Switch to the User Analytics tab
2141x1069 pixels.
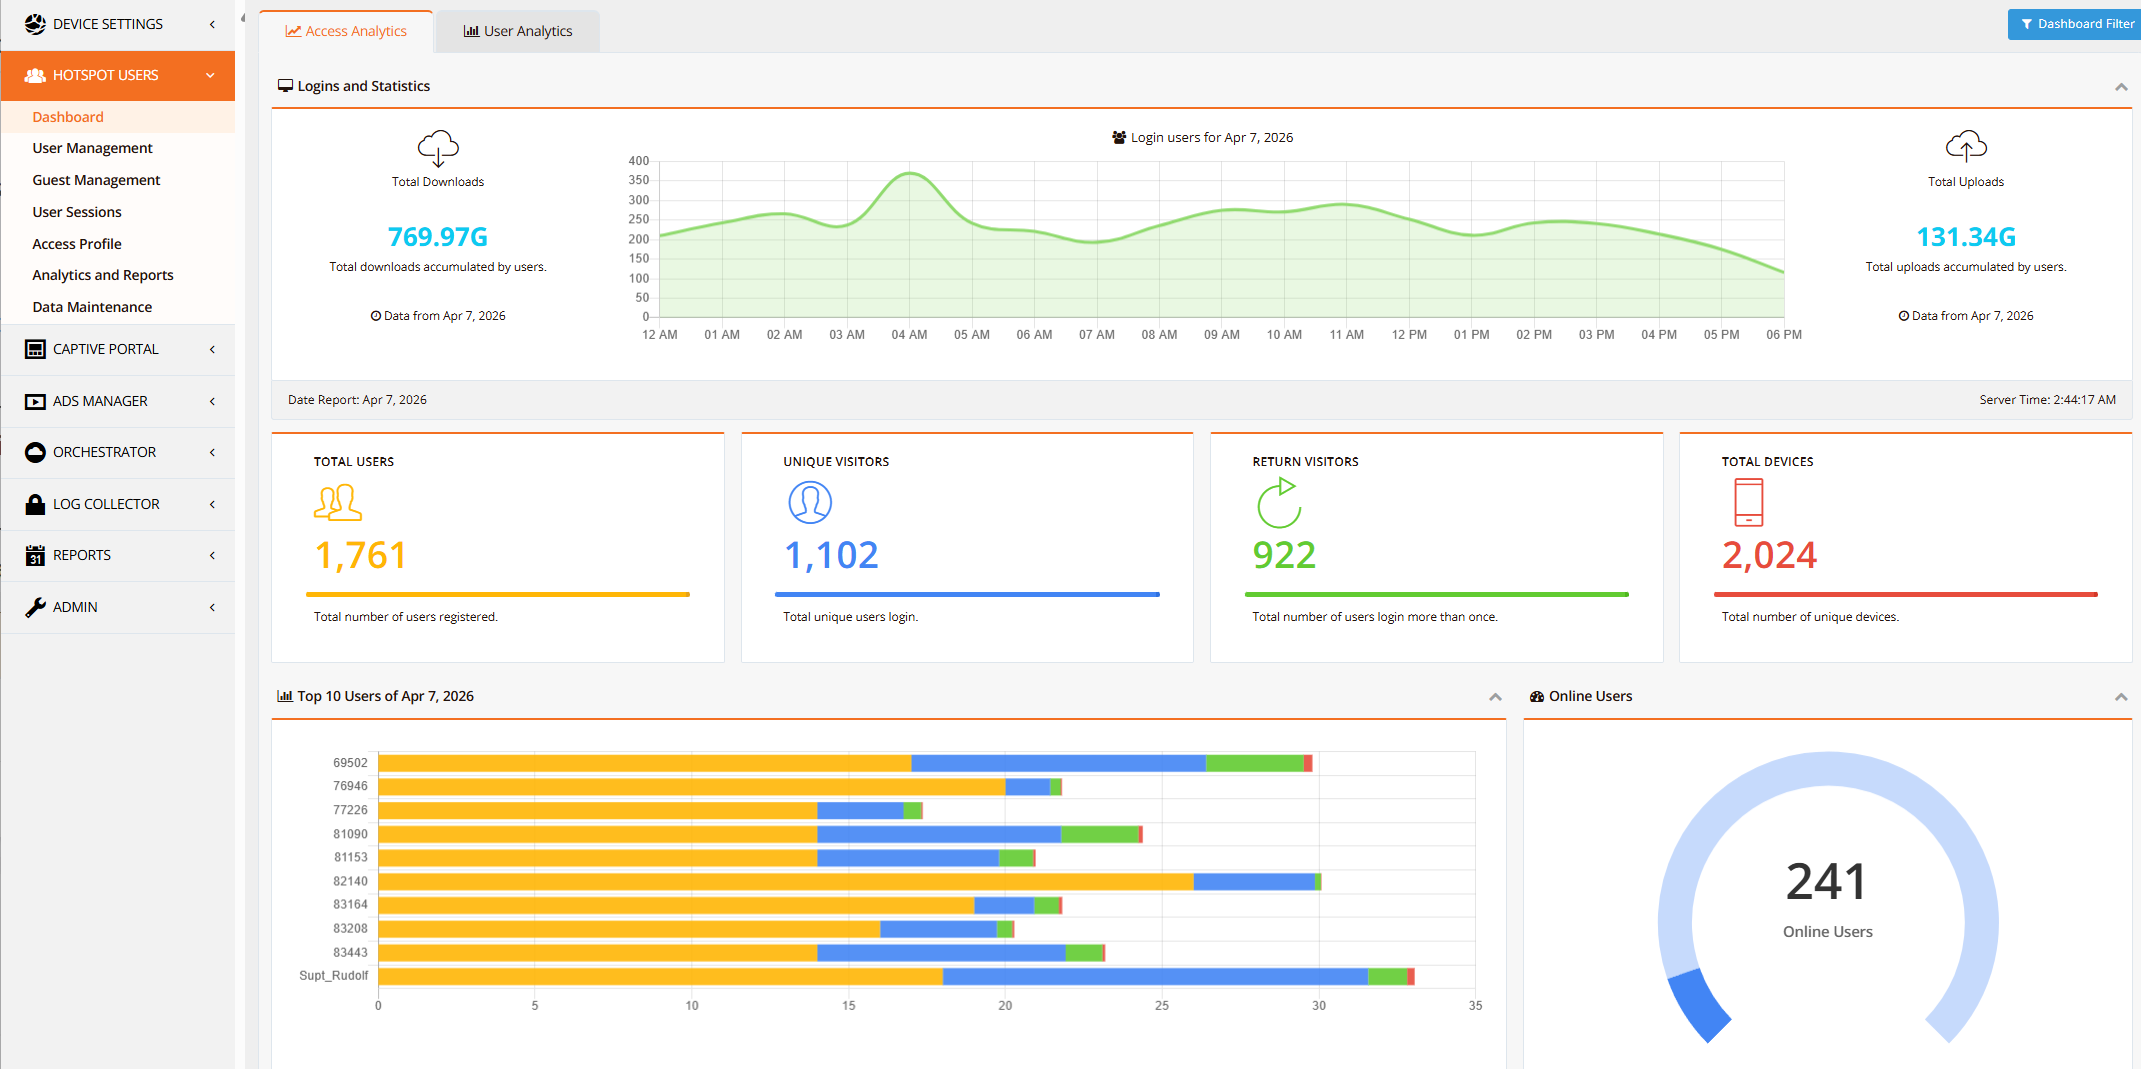pyautogui.click(x=518, y=31)
